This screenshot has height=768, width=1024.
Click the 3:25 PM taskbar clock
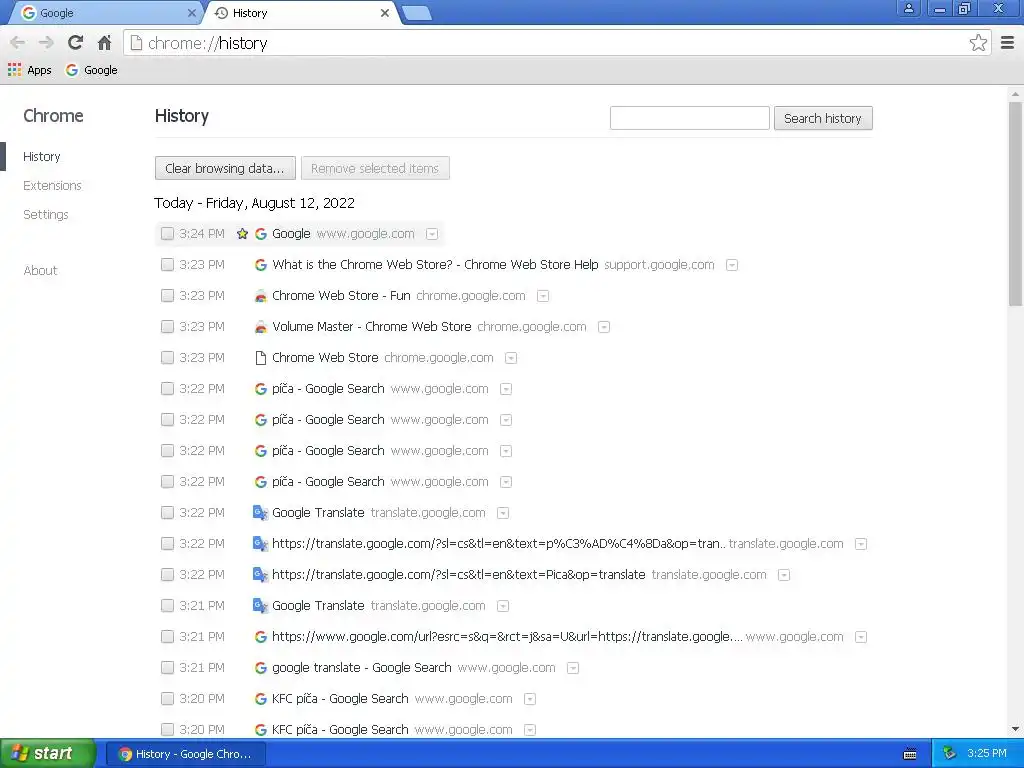coord(987,753)
